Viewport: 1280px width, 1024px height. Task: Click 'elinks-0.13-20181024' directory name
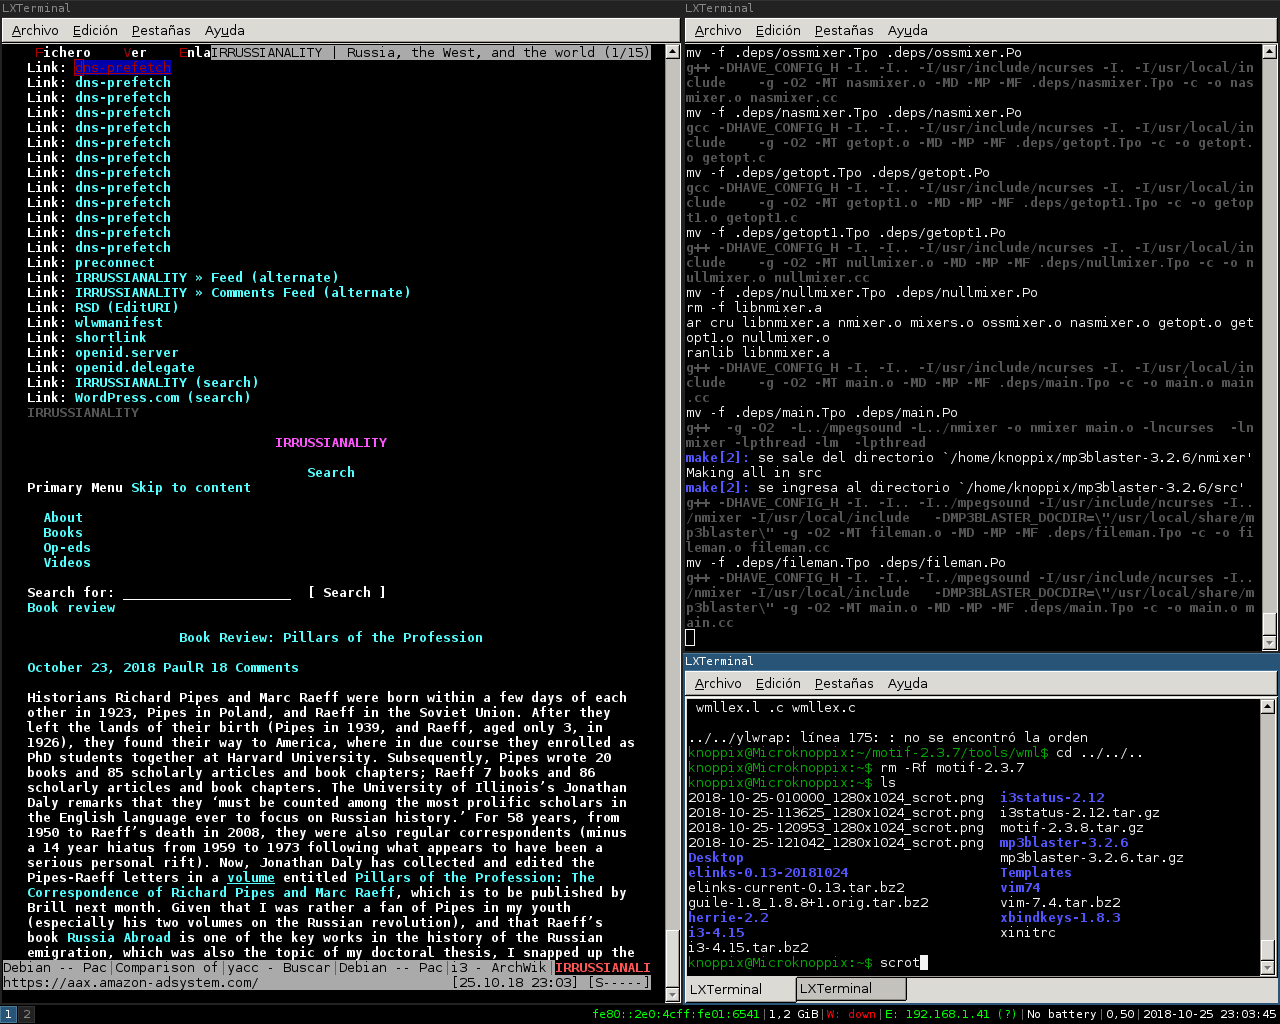(768, 872)
